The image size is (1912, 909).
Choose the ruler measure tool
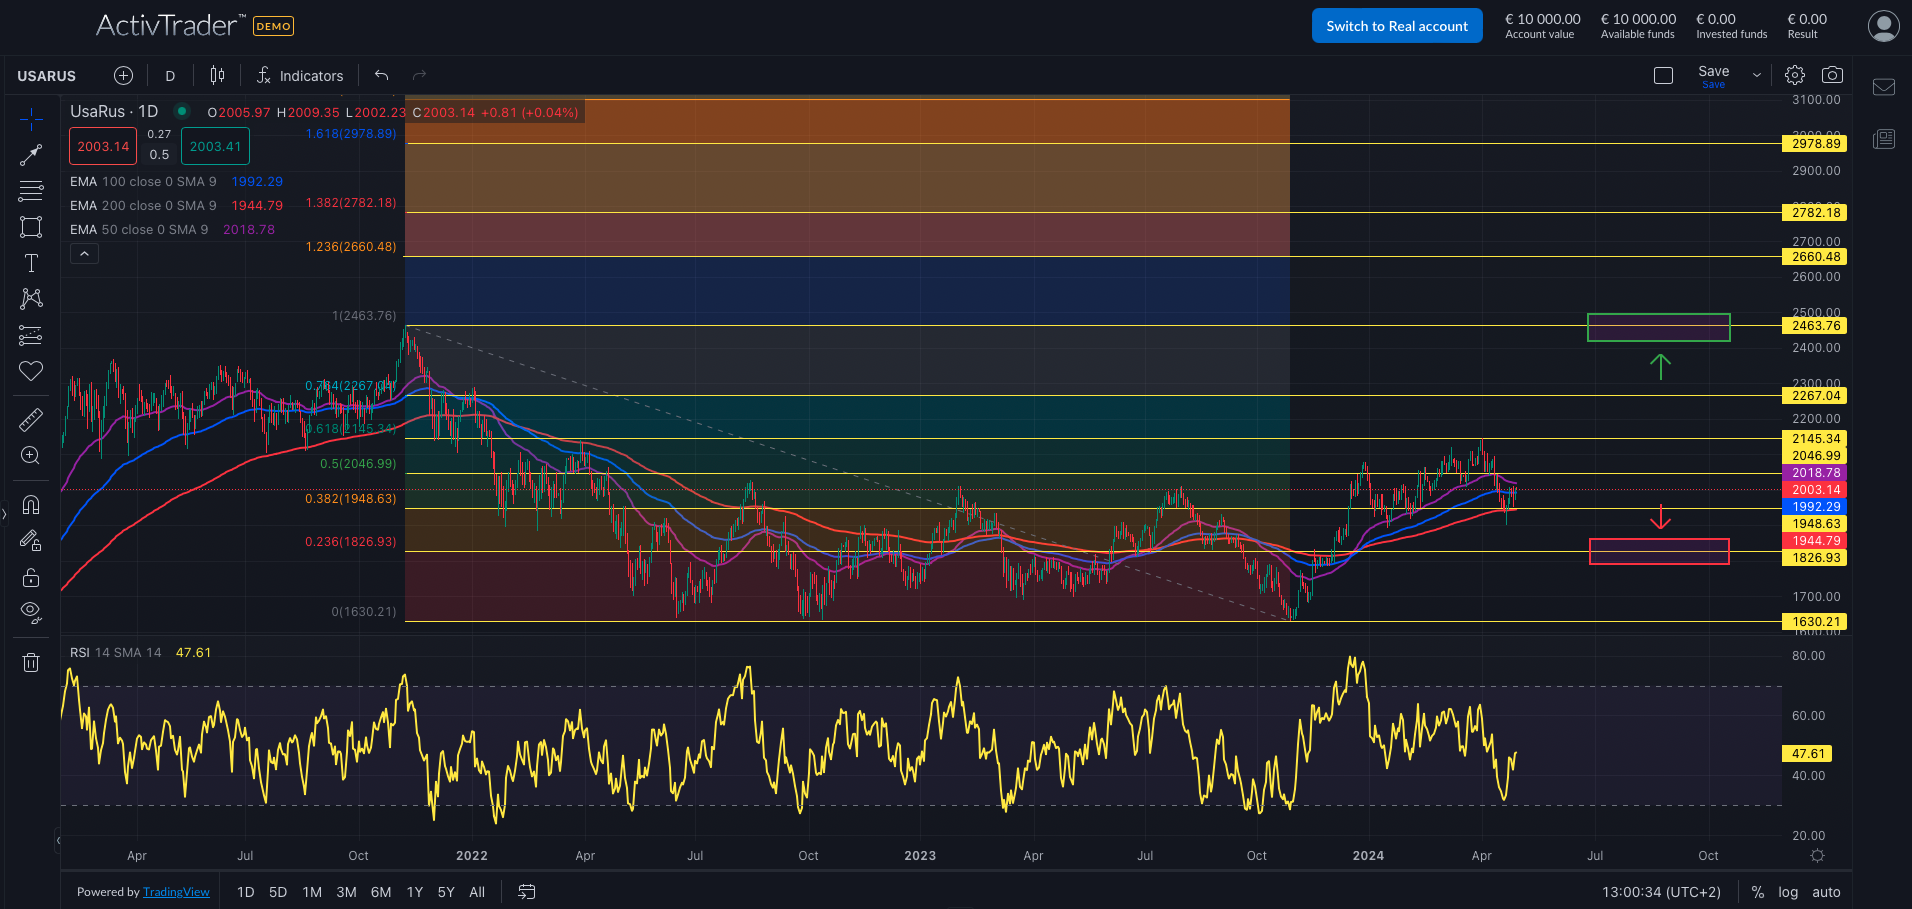pyautogui.click(x=31, y=419)
